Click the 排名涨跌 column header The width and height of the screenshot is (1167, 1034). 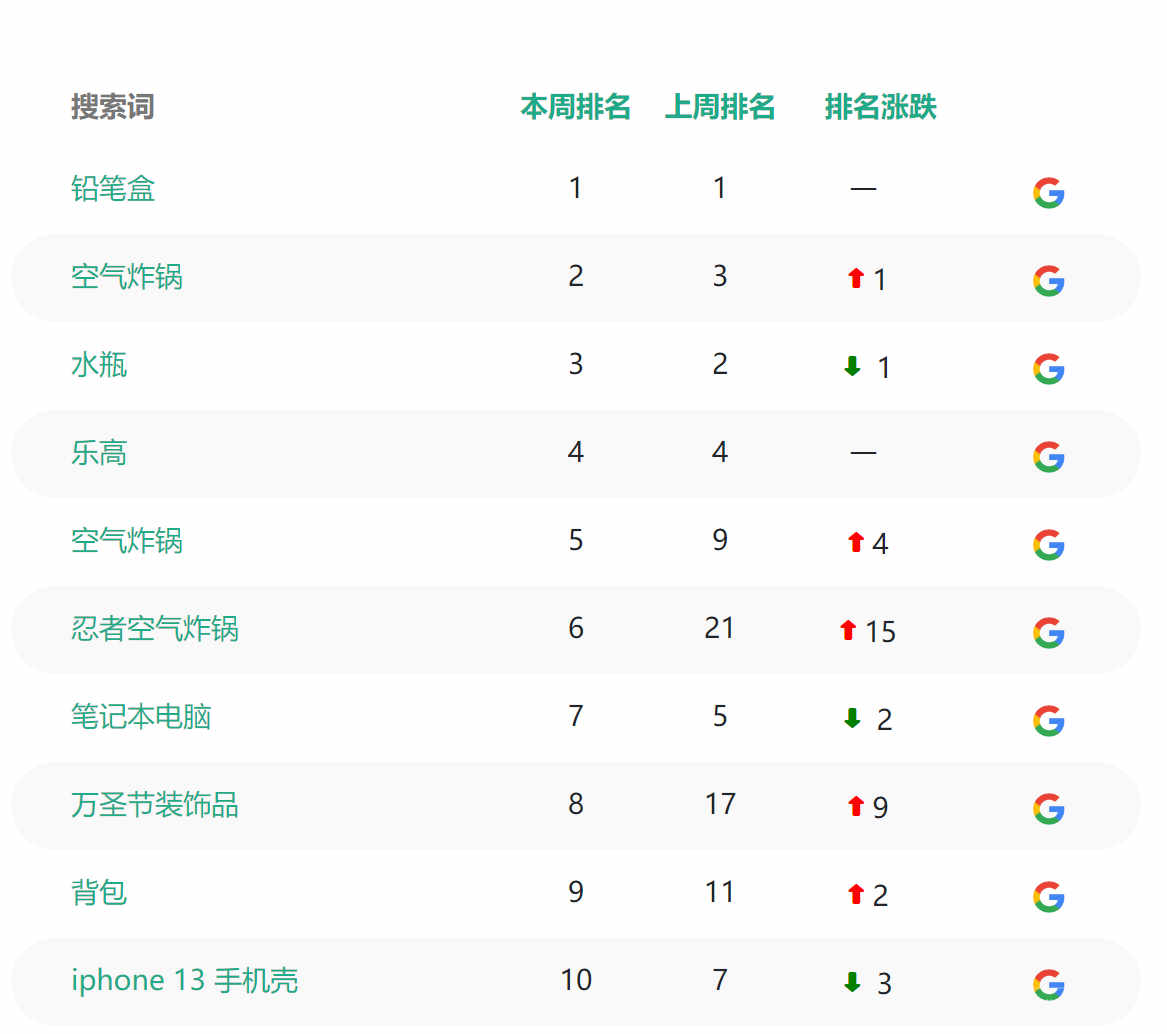pos(880,107)
